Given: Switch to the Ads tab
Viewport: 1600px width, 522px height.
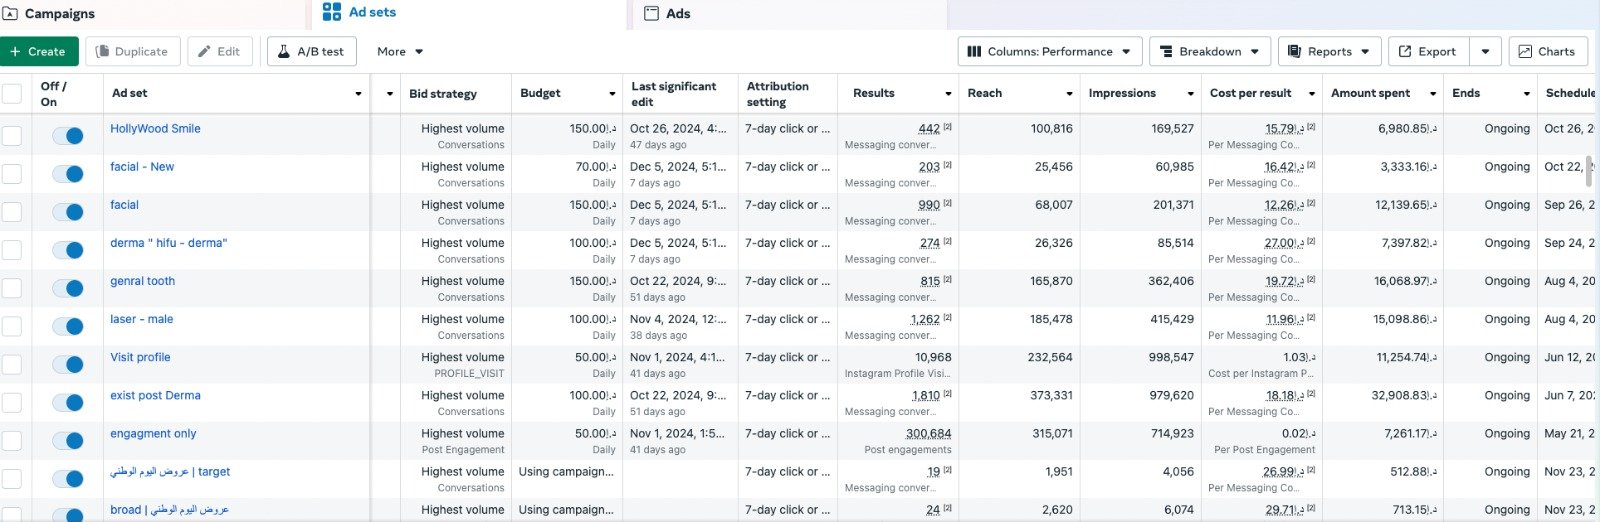Looking at the screenshot, I should [678, 14].
